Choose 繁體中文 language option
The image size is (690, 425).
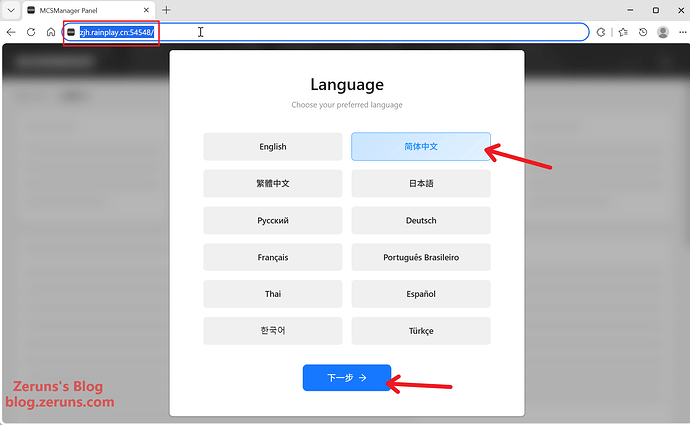(273, 183)
